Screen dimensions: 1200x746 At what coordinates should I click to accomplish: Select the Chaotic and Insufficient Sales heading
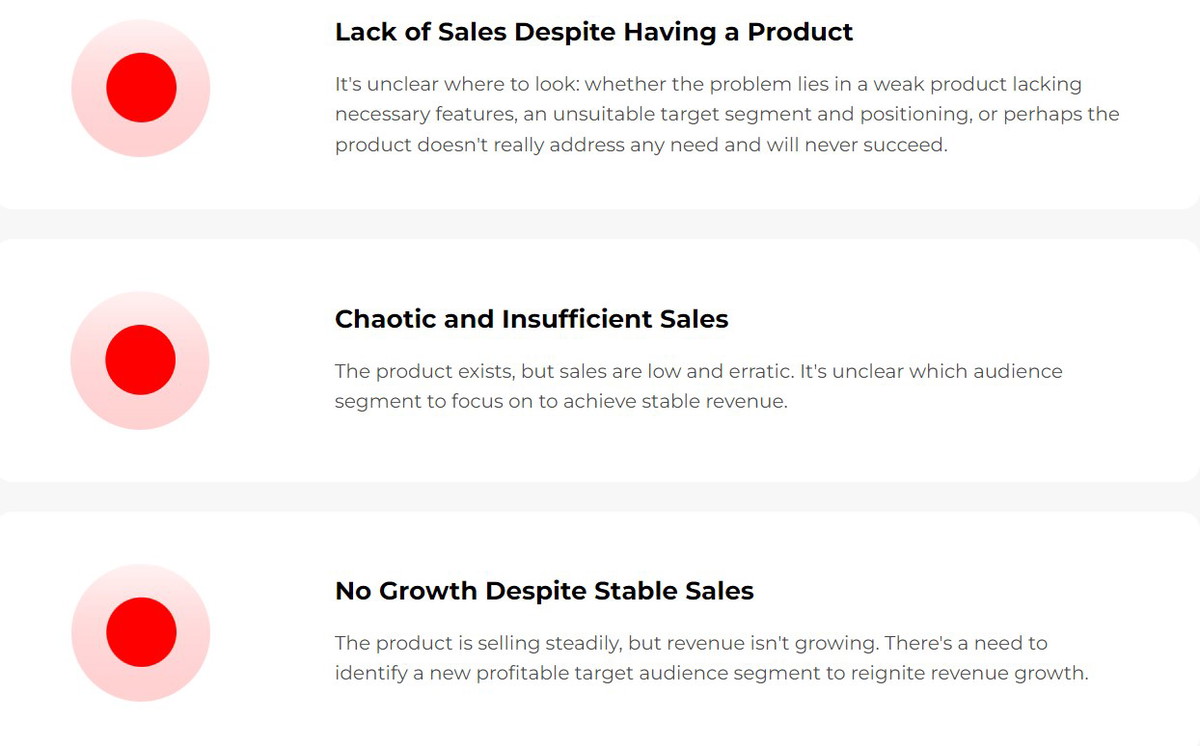(x=531, y=319)
